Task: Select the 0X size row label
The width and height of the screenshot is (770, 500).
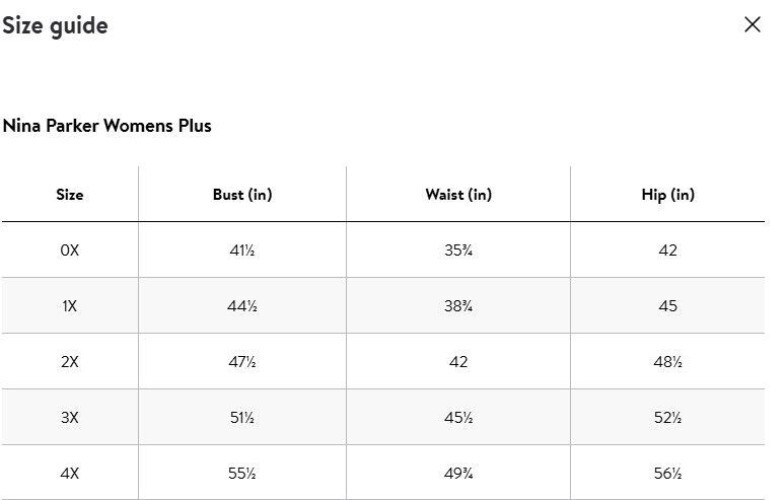Action: coord(70,250)
